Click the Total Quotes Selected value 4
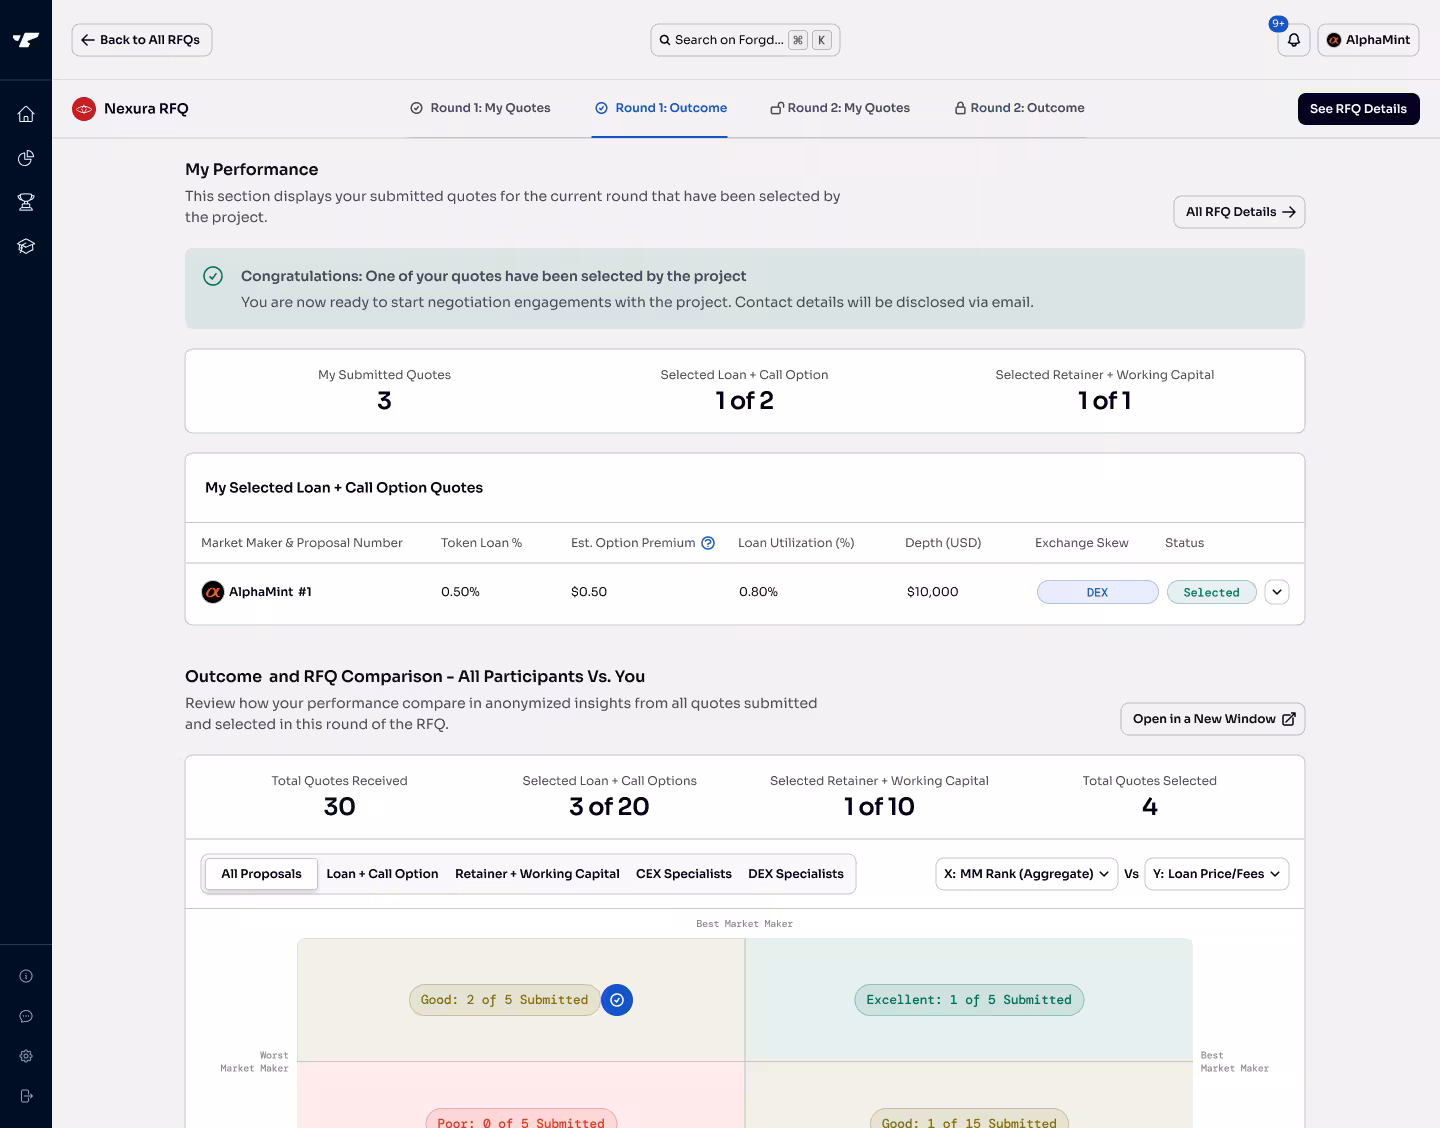The image size is (1440, 1128). [1150, 807]
